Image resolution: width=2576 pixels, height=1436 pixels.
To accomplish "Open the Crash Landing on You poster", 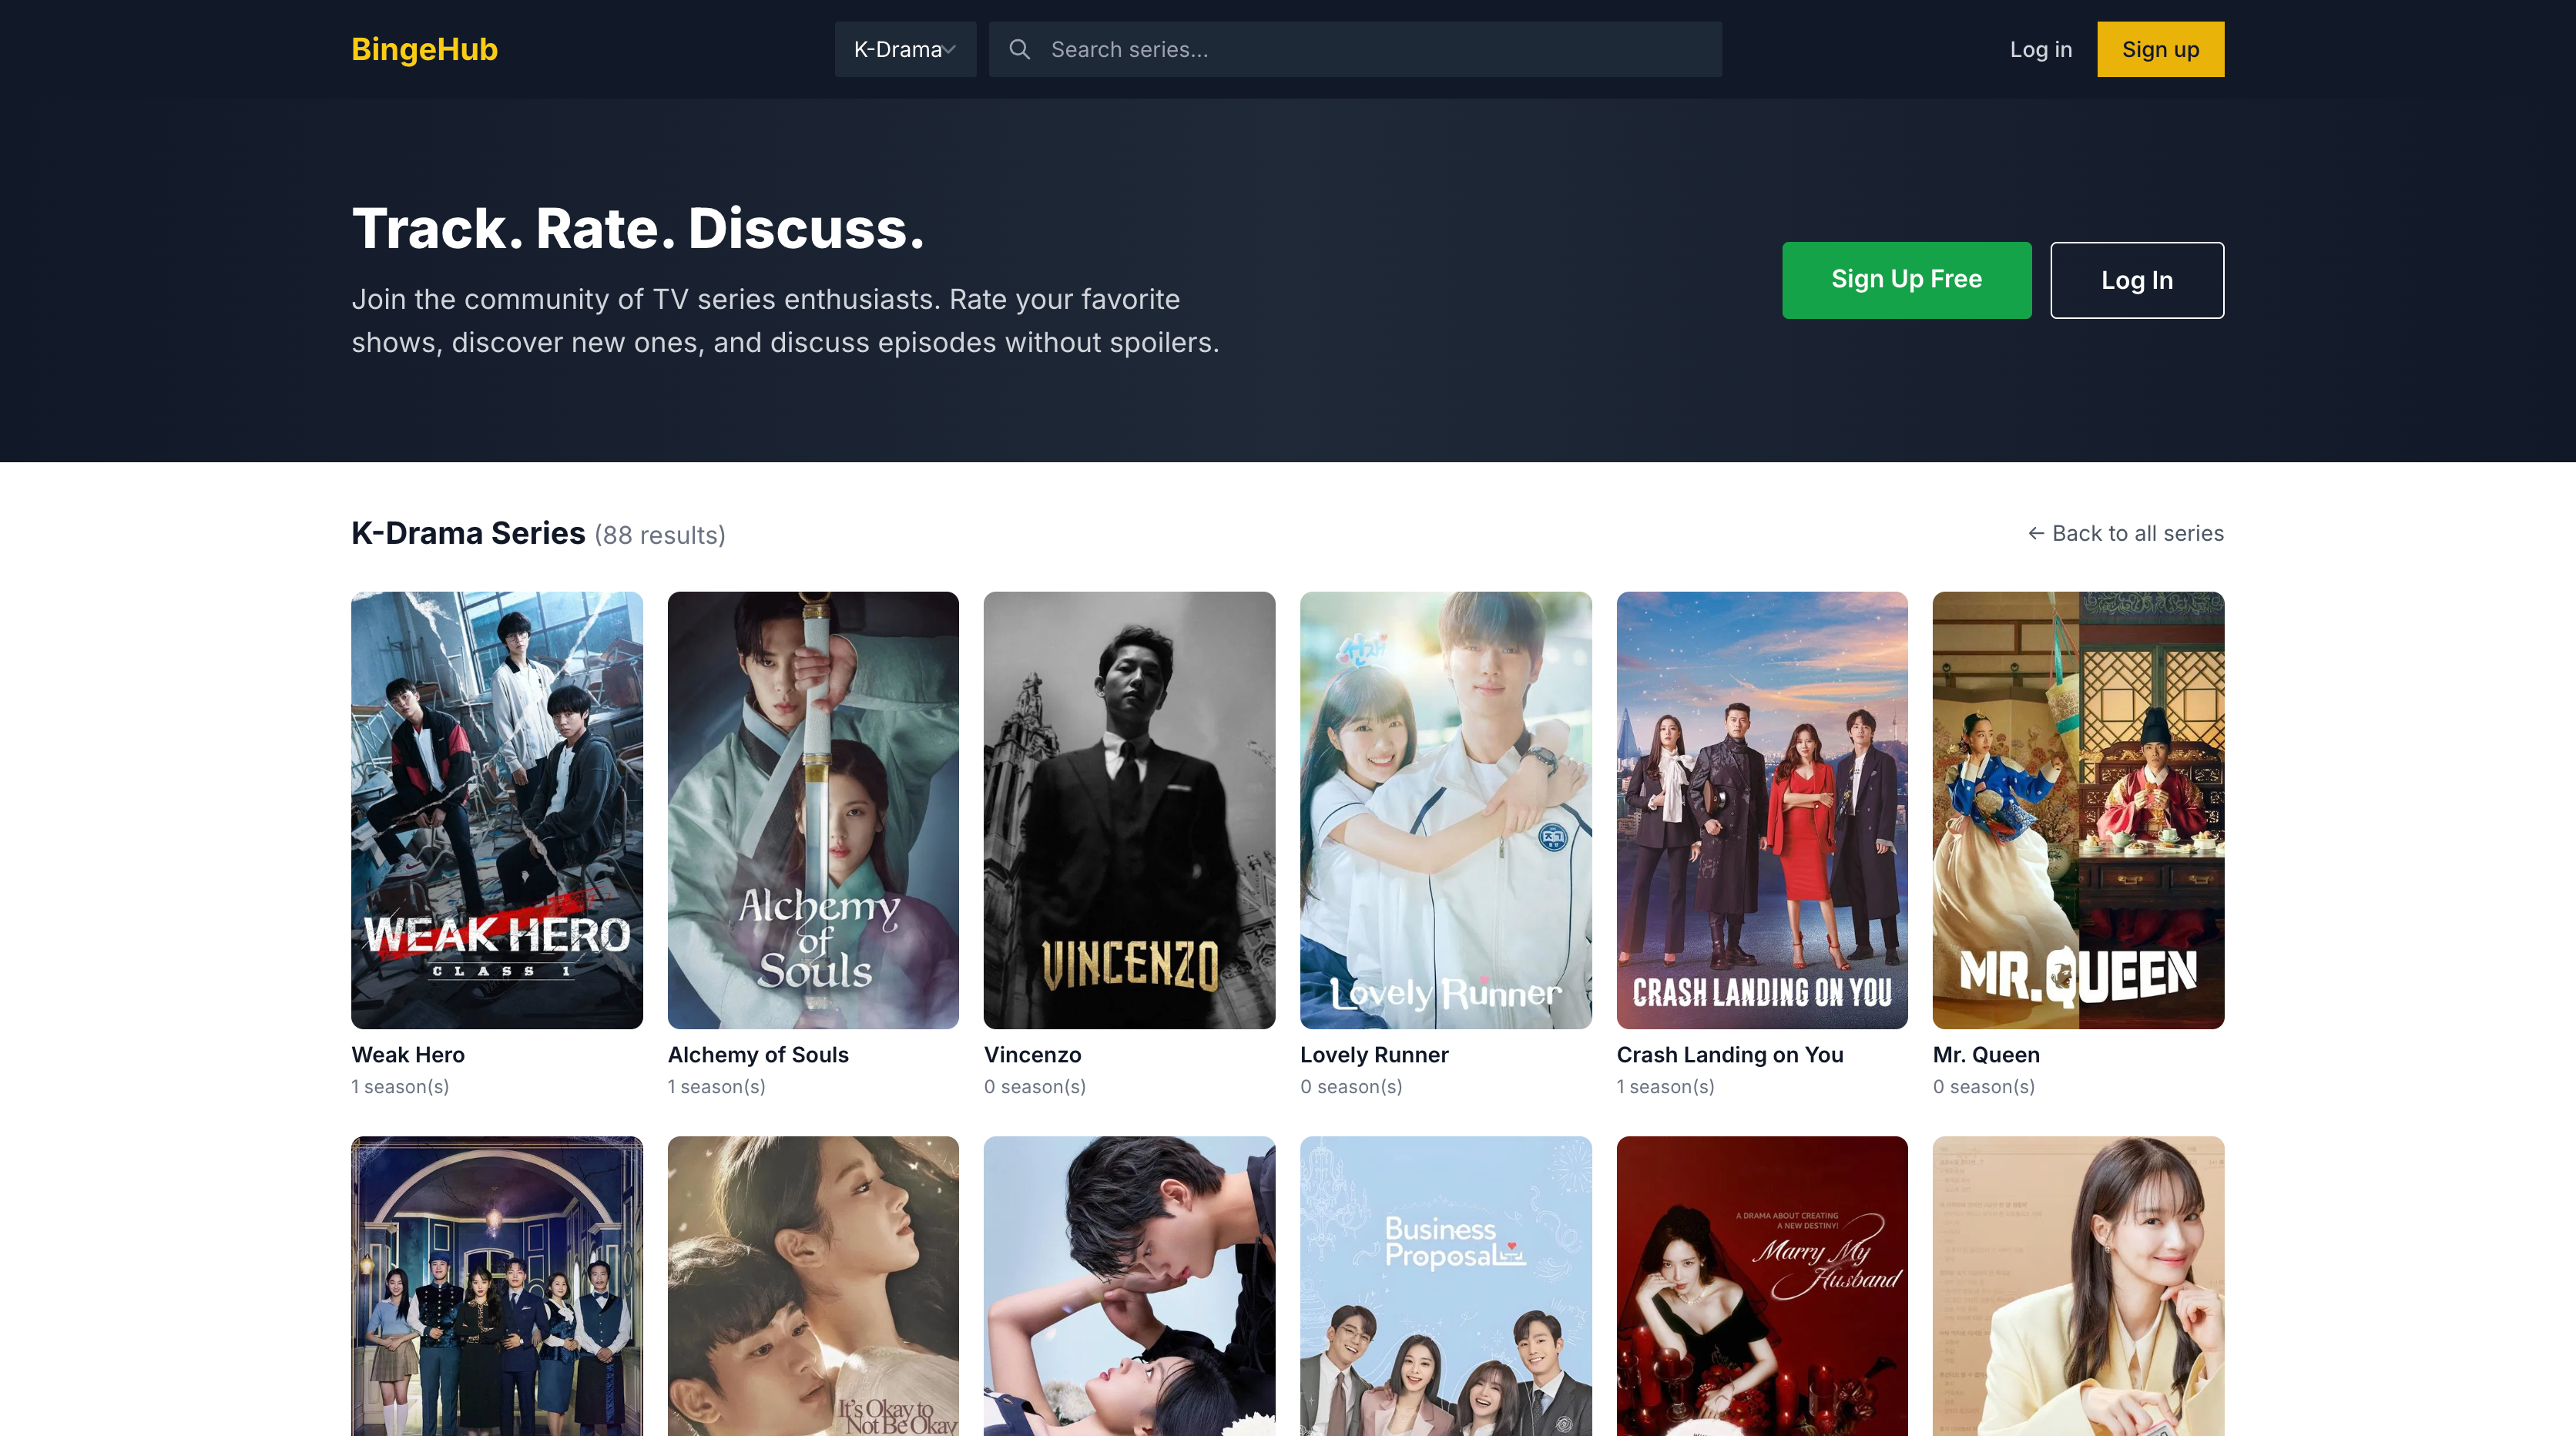I will tap(1762, 810).
